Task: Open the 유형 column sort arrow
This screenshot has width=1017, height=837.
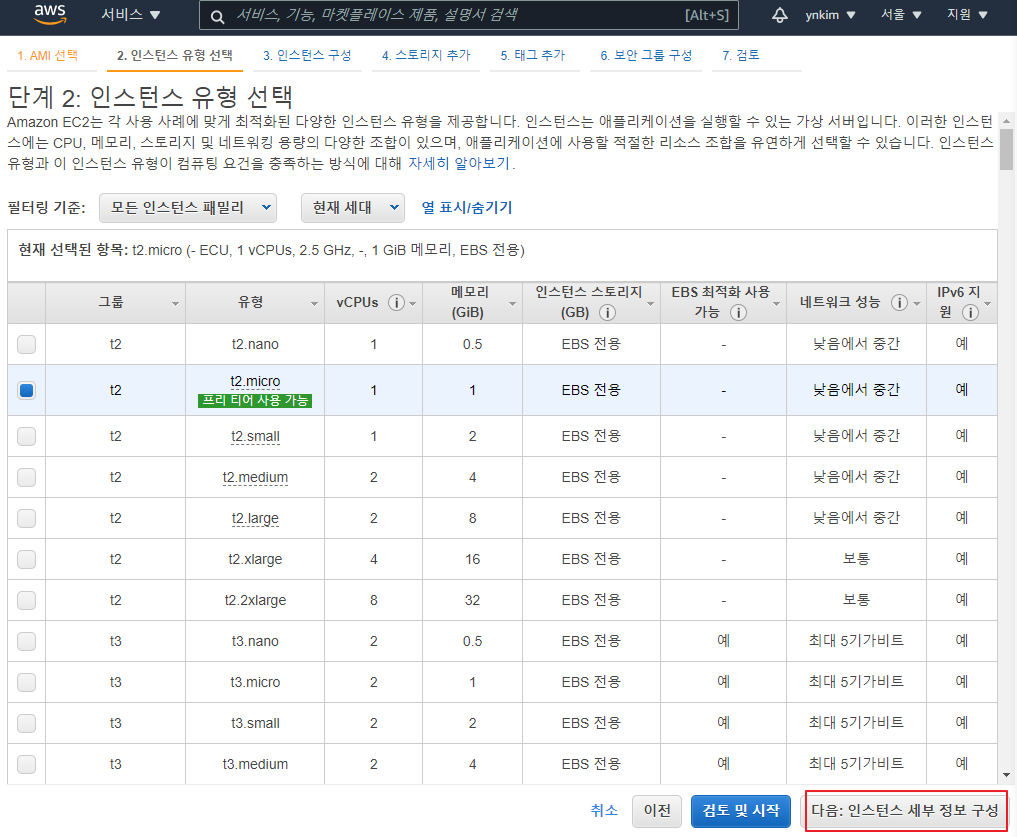Action: click(315, 304)
